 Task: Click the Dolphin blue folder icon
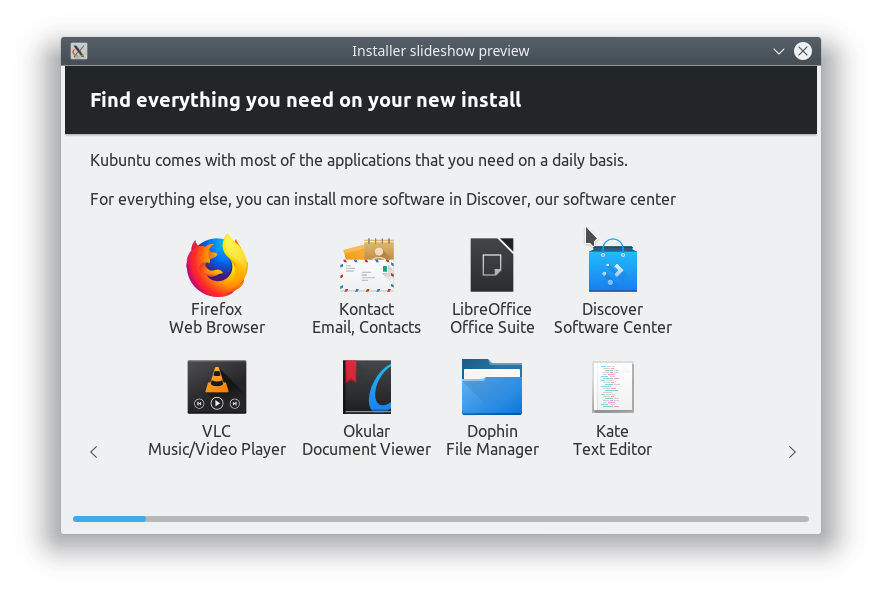click(492, 387)
